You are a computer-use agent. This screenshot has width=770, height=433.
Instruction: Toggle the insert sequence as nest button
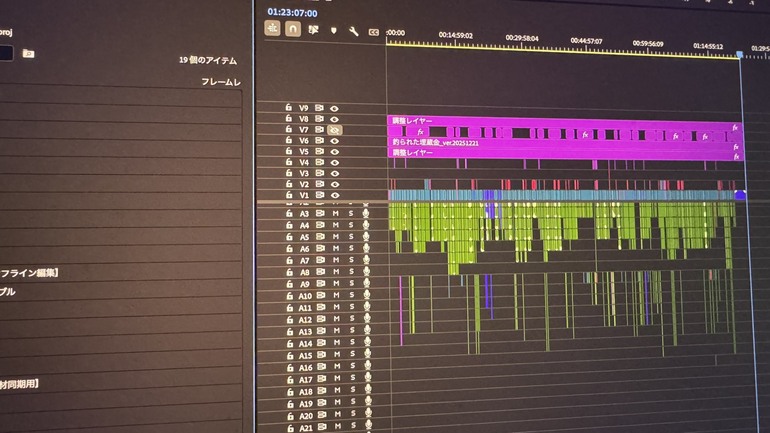coord(272,30)
